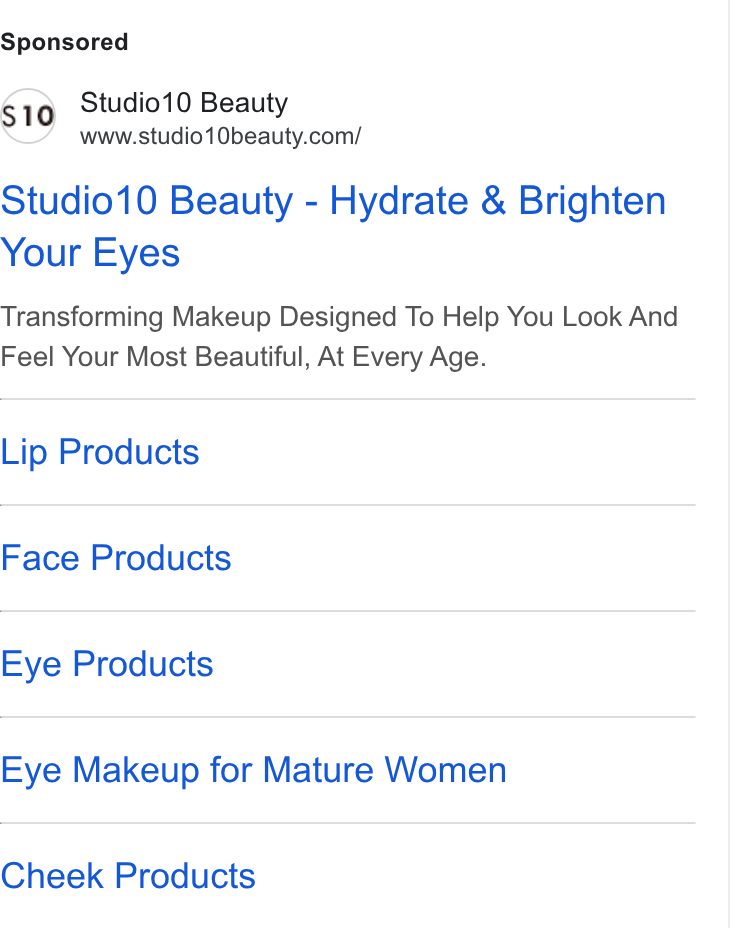Click 'Help You Look And' description text
730x928 pixels.
(560, 317)
